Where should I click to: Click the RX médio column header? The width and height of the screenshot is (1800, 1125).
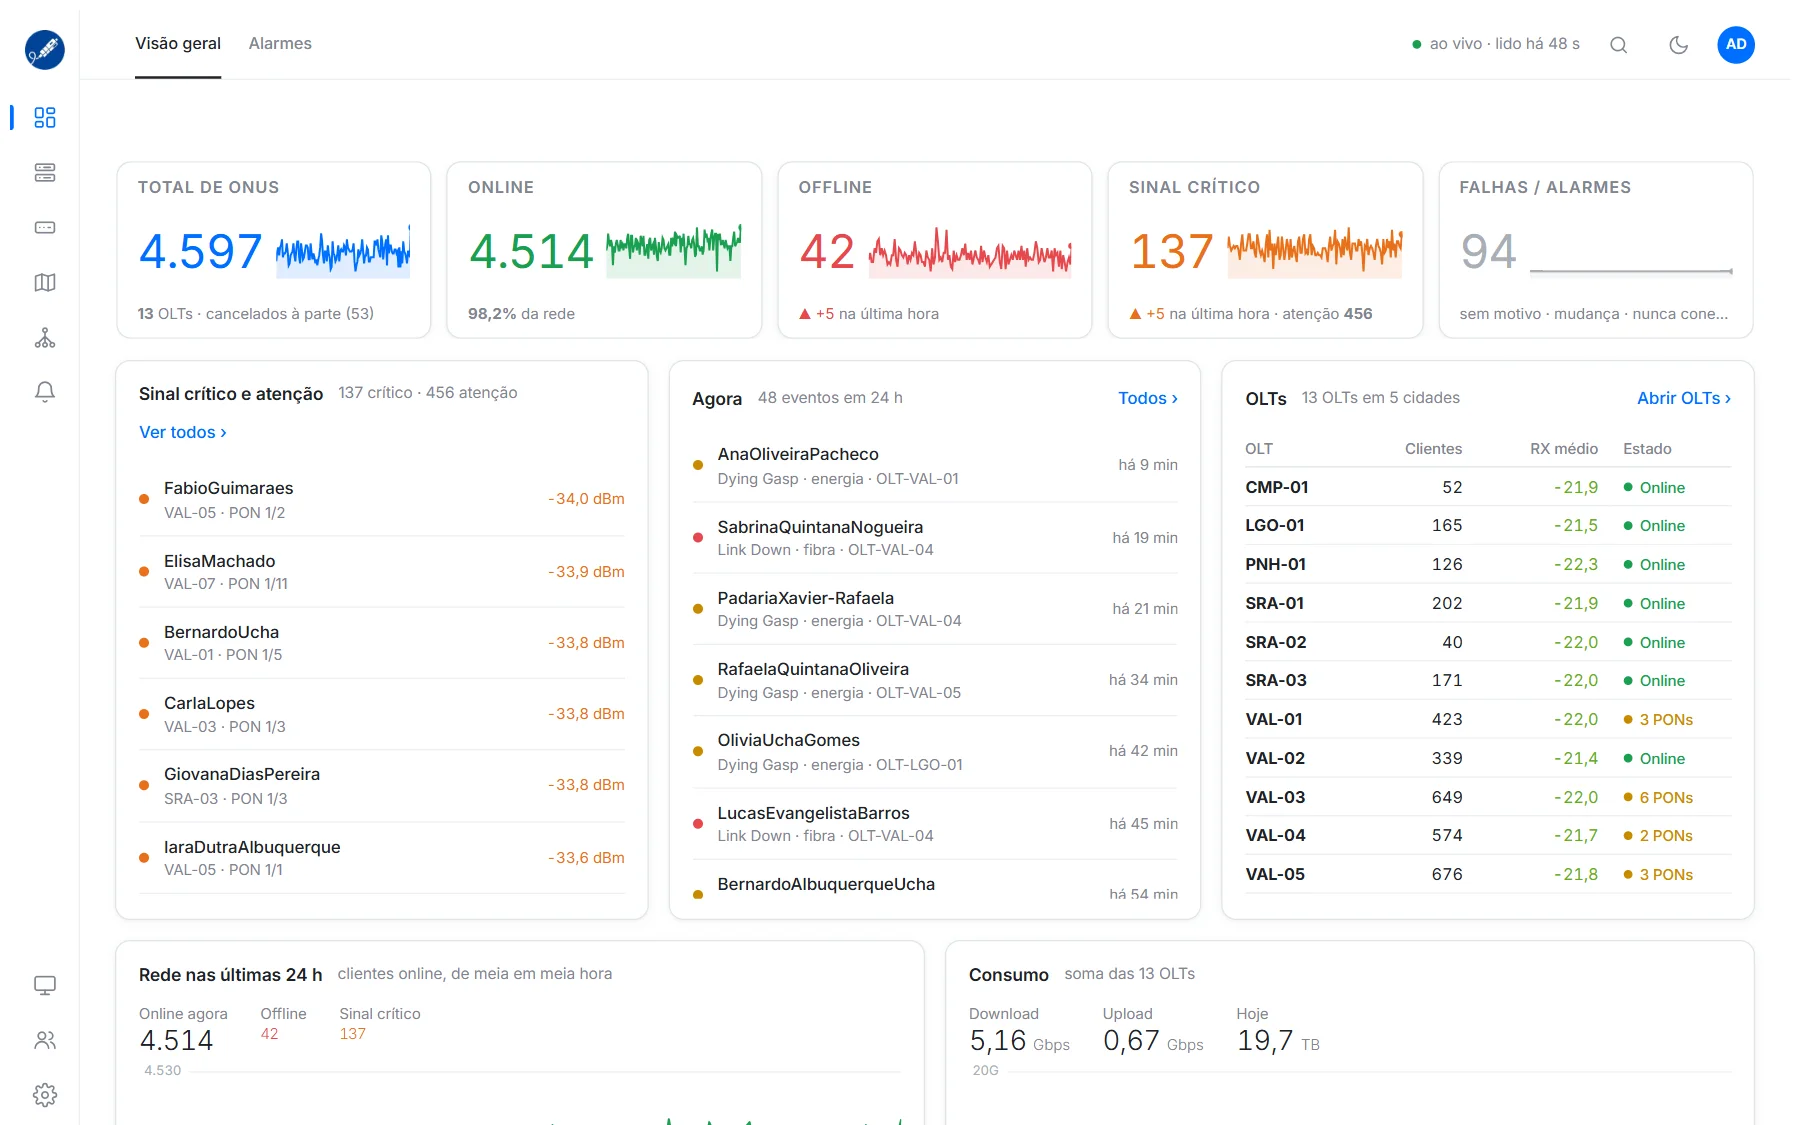1563,449
